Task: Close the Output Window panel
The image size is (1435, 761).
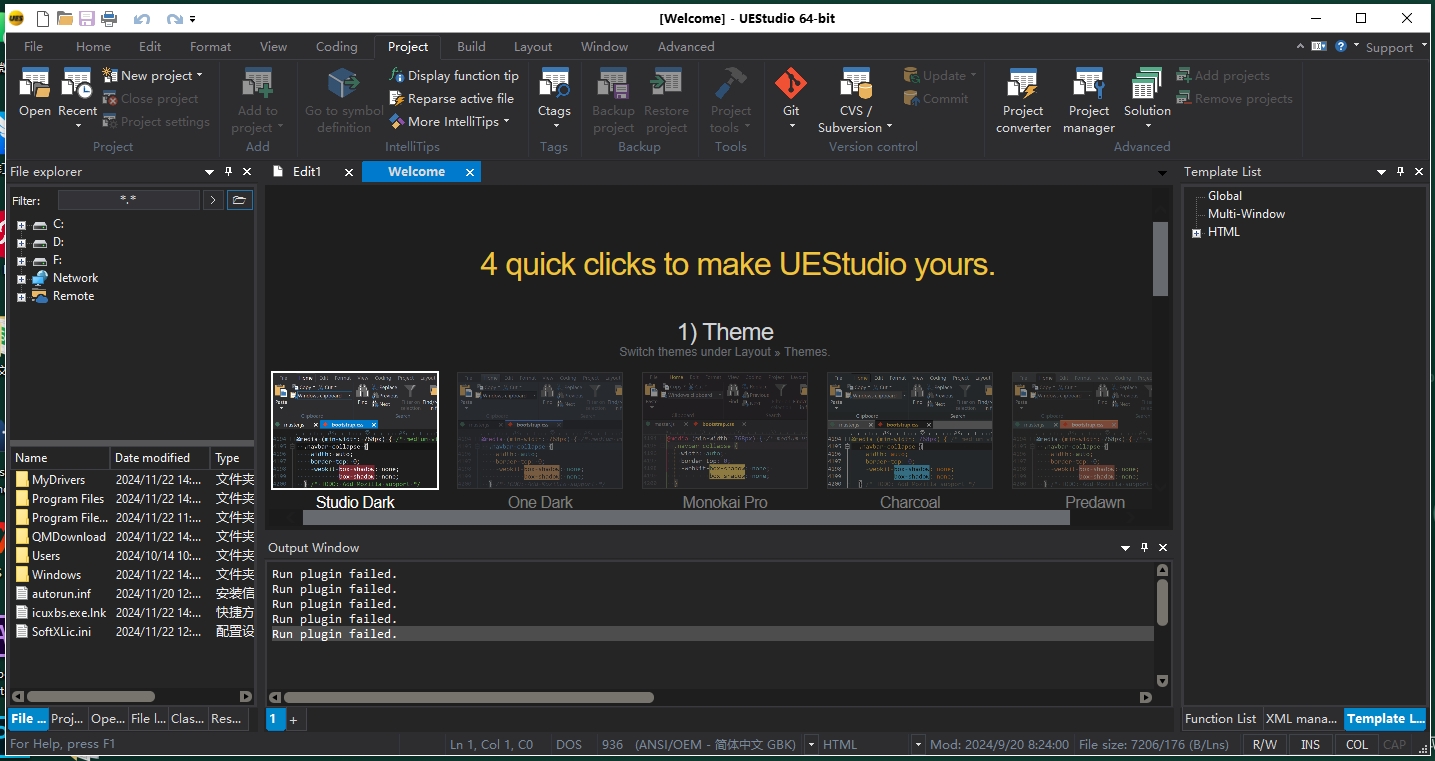Action: coord(1163,547)
